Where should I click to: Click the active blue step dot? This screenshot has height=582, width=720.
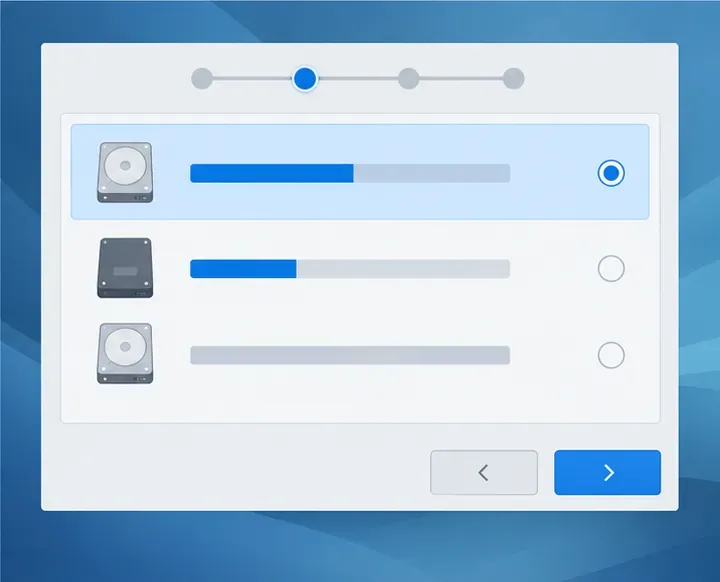point(305,79)
